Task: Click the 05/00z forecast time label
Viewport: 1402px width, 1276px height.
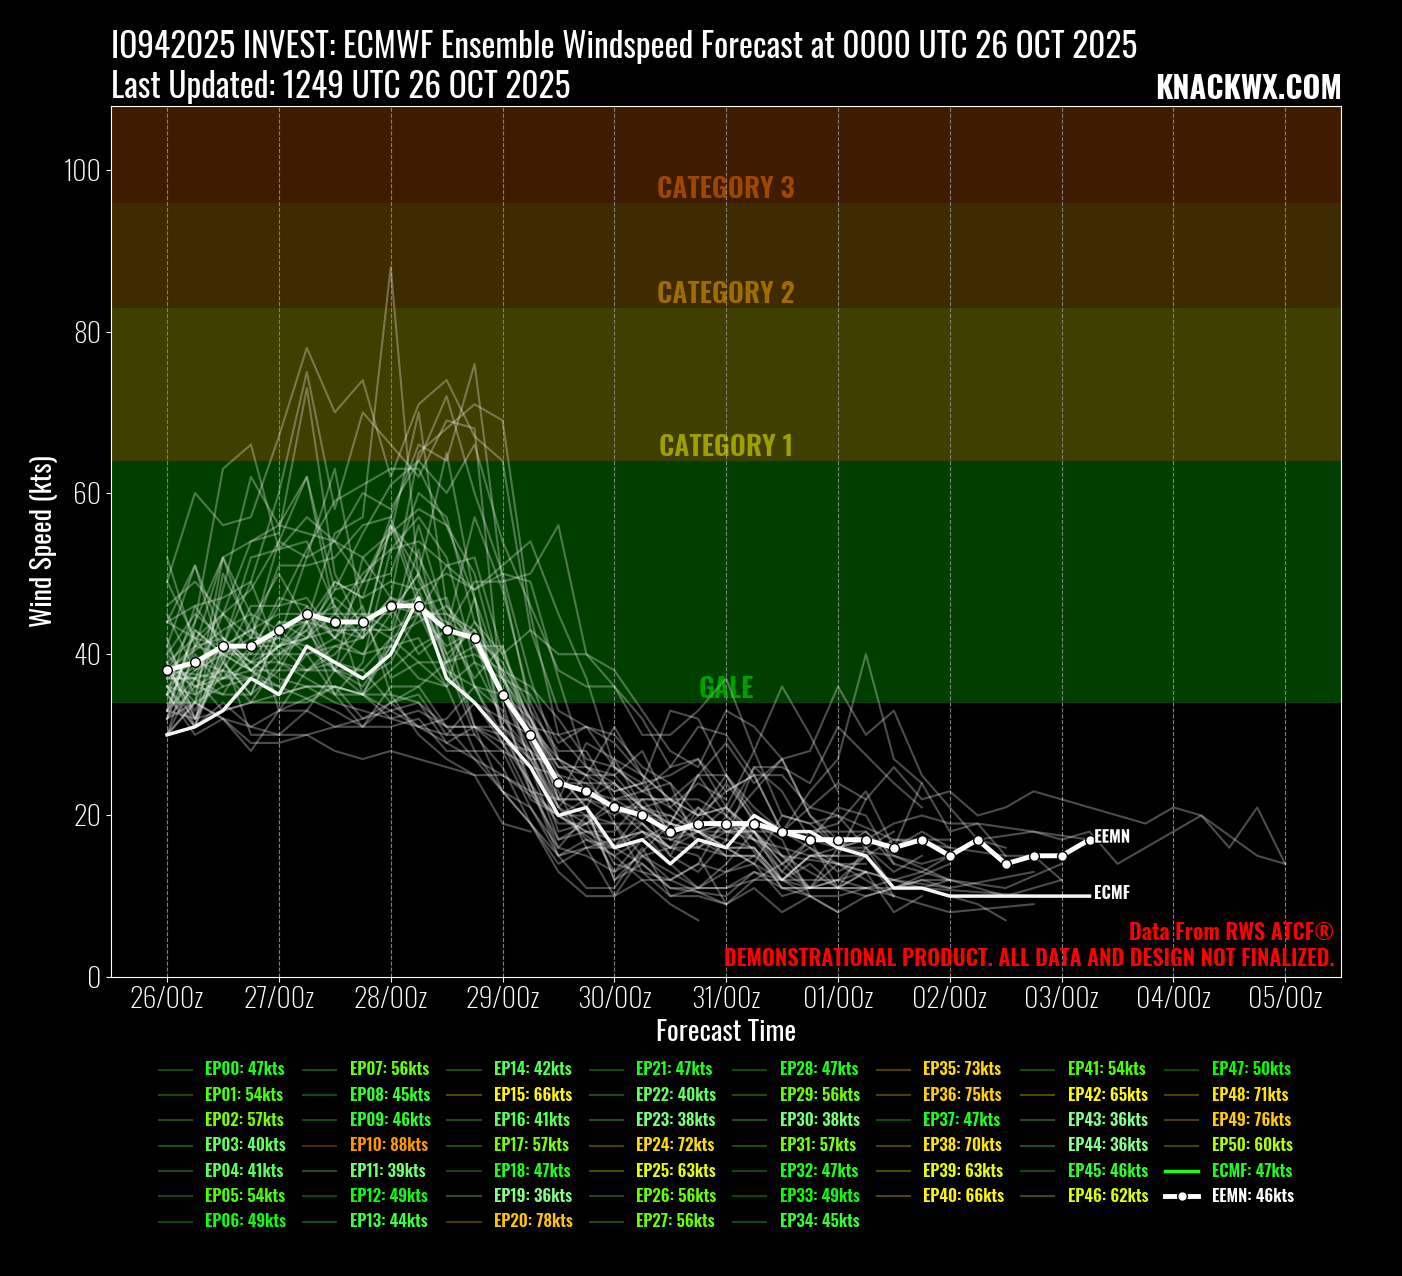Action: [x=1286, y=998]
